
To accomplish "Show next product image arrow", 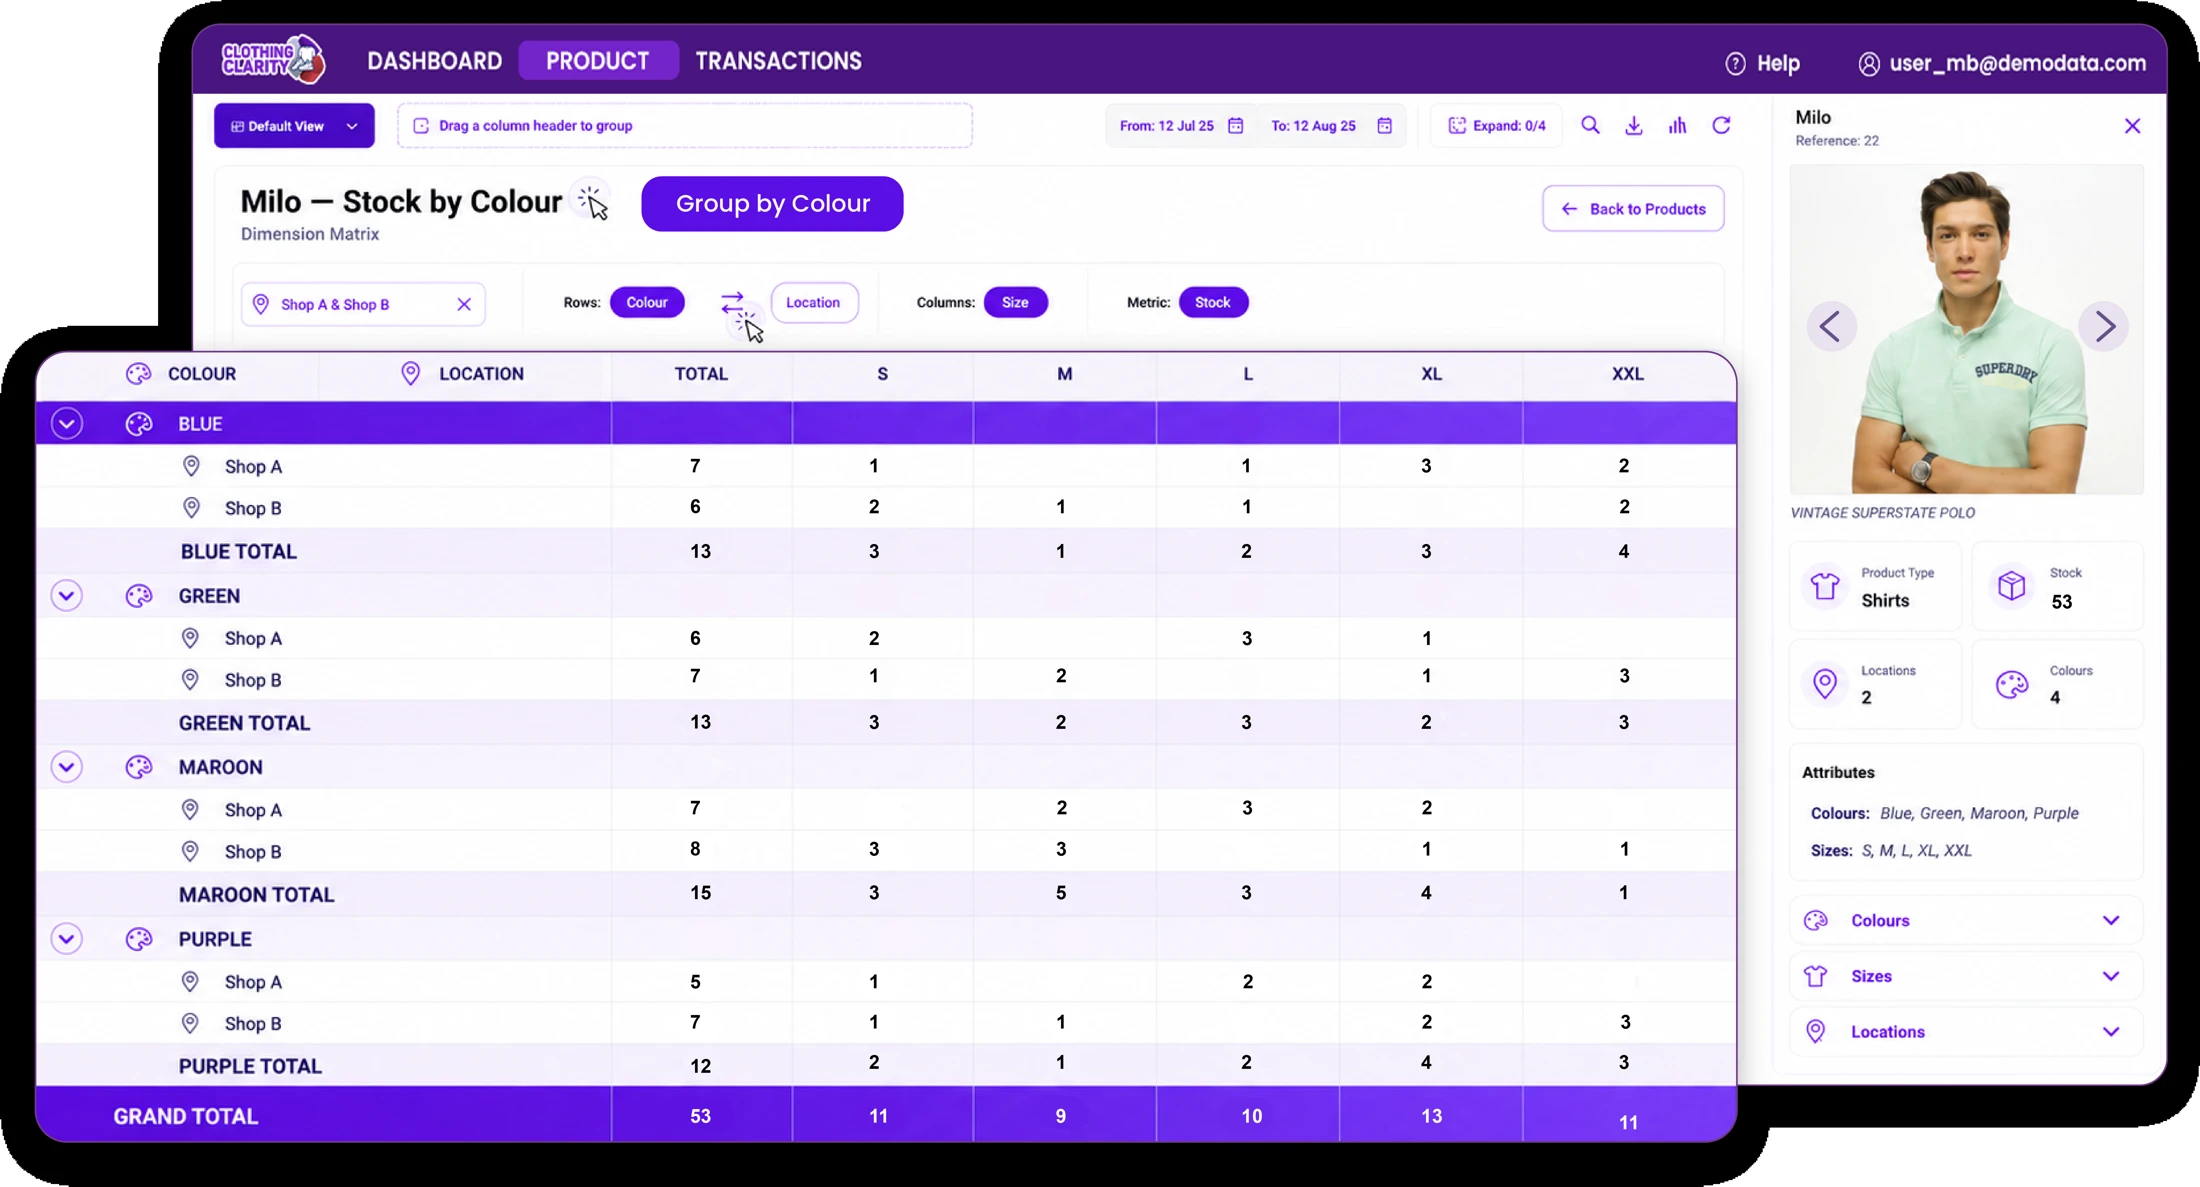I will click(2104, 325).
